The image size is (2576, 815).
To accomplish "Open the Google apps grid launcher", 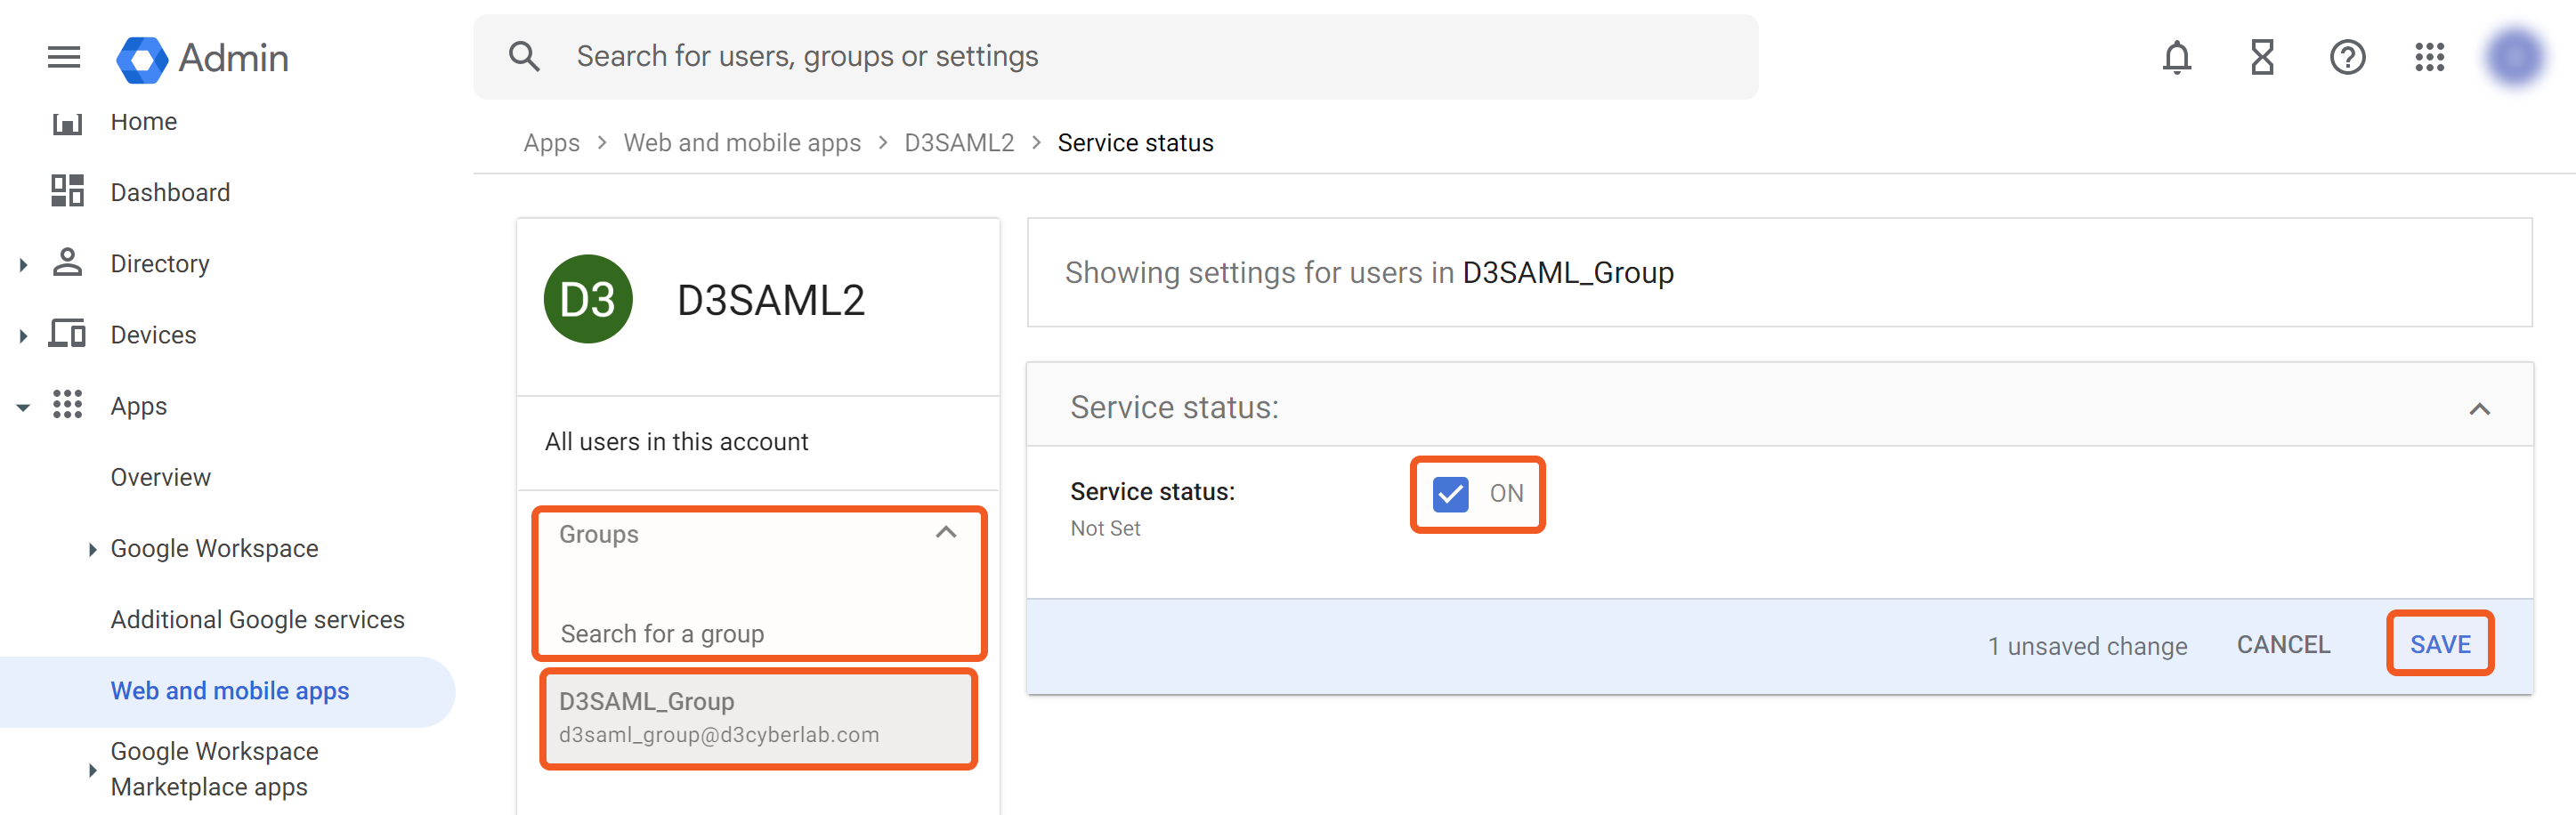I will [x=2429, y=57].
